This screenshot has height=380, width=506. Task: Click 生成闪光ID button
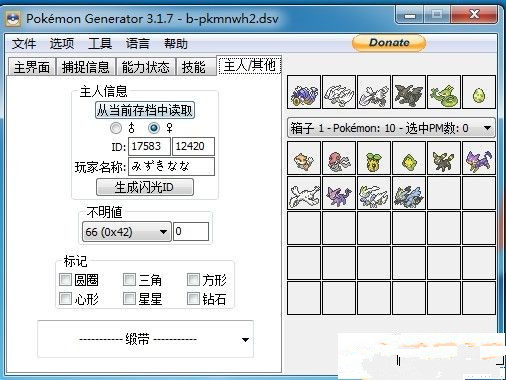(145, 187)
